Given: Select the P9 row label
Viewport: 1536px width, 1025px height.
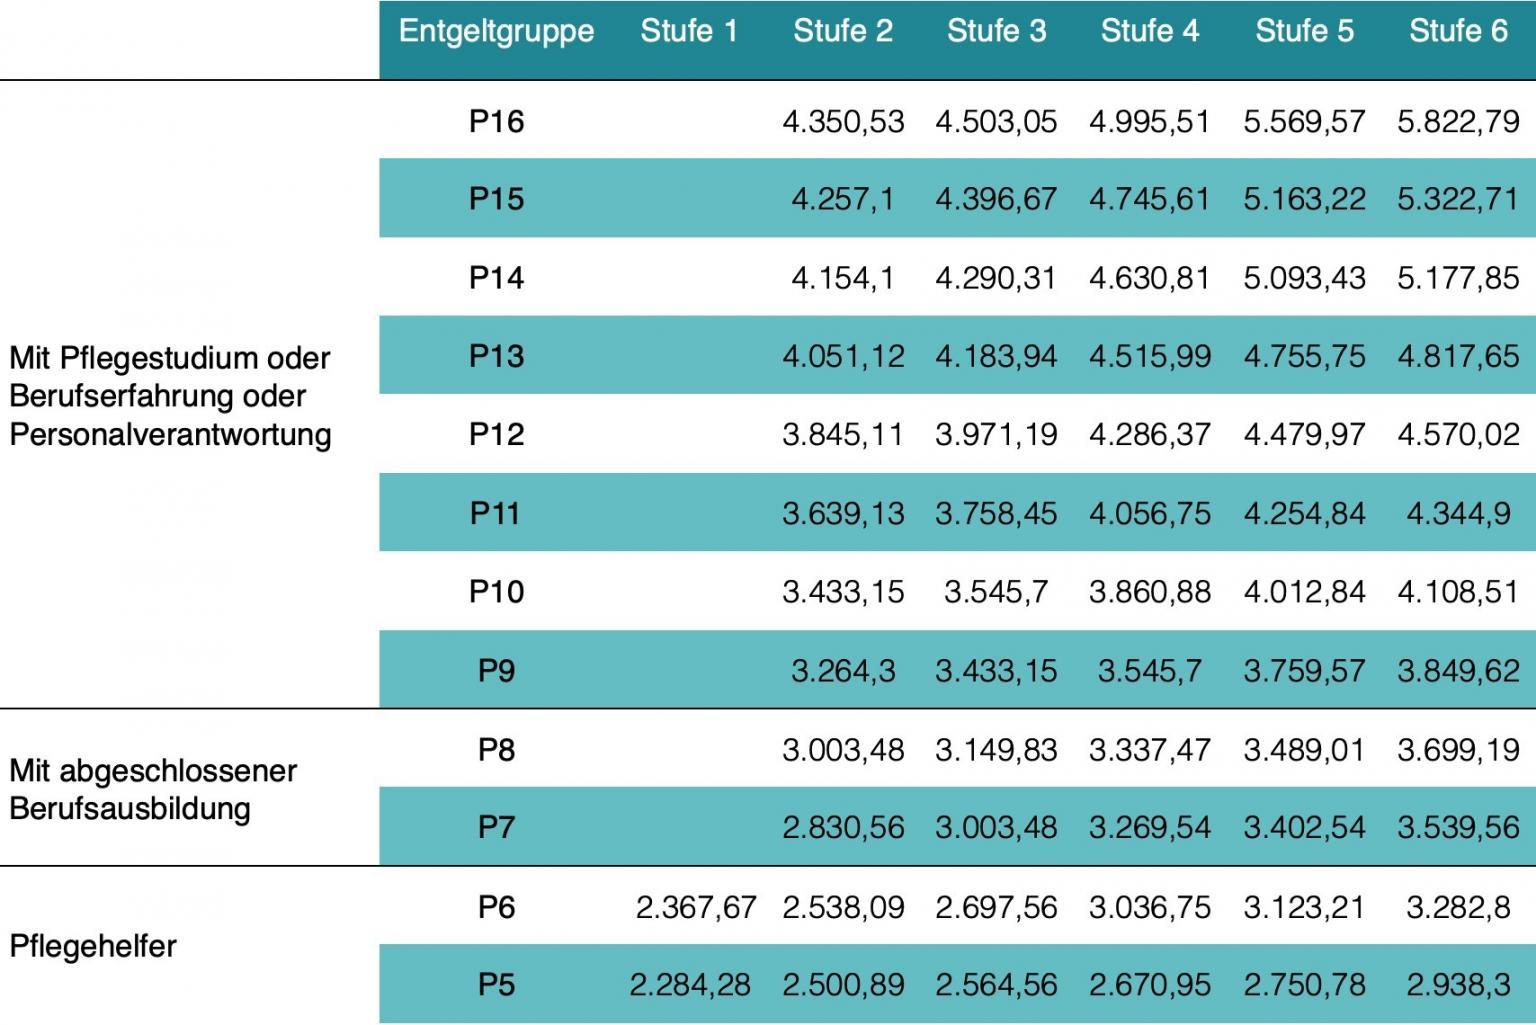Looking at the screenshot, I should point(496,670).
